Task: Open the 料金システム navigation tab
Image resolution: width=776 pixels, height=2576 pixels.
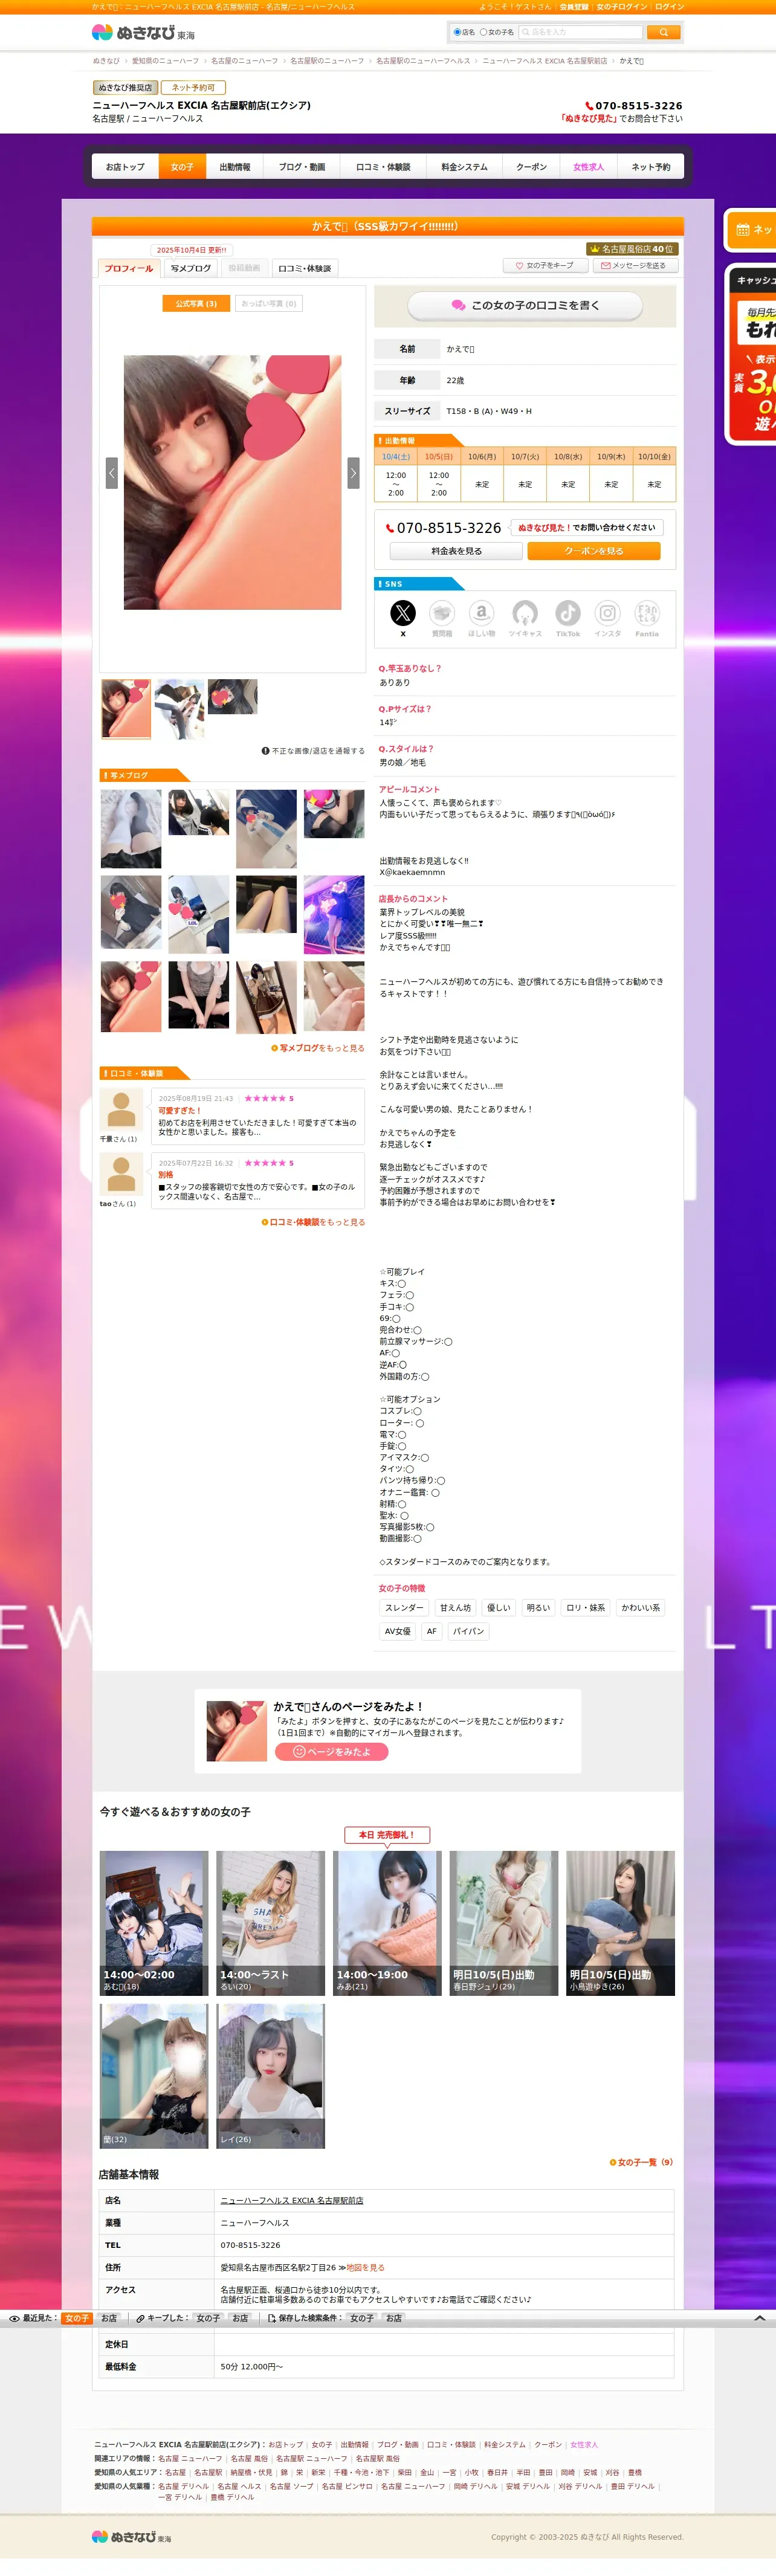Action: click(464, 167)
